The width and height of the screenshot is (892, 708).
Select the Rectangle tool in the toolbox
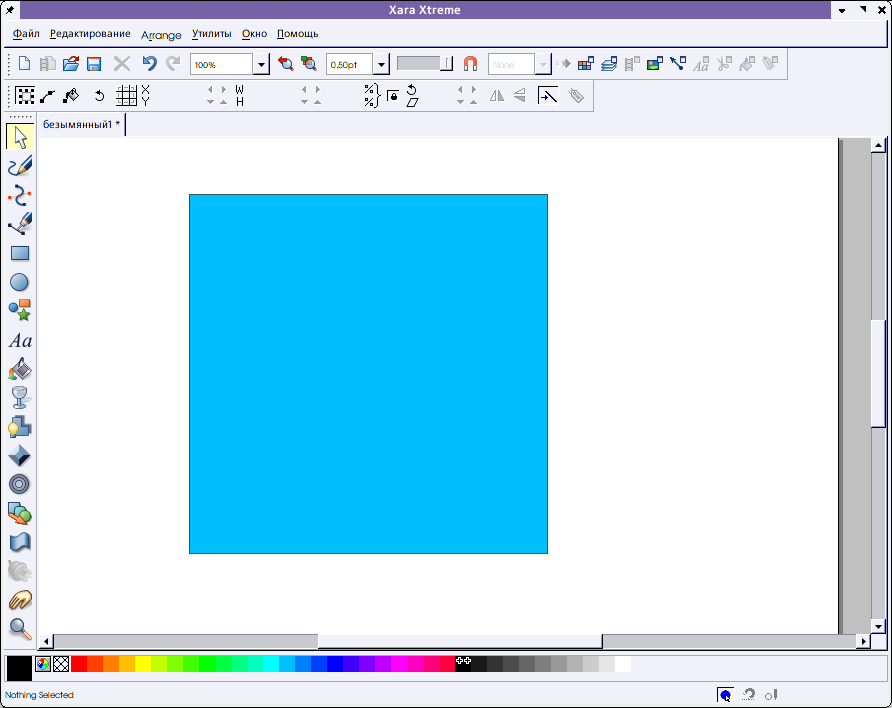[x=19, y=254]
